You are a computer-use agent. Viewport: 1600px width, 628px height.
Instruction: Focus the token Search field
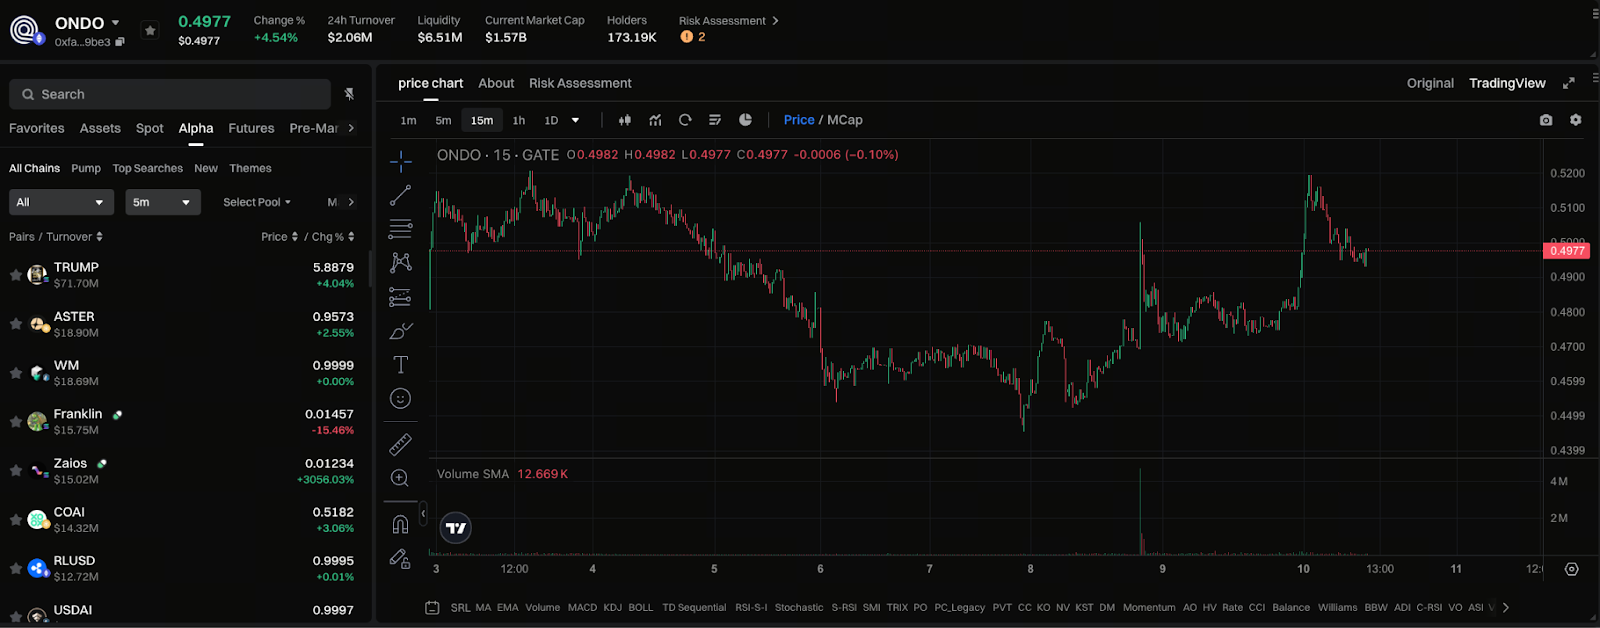click(170, 94)
